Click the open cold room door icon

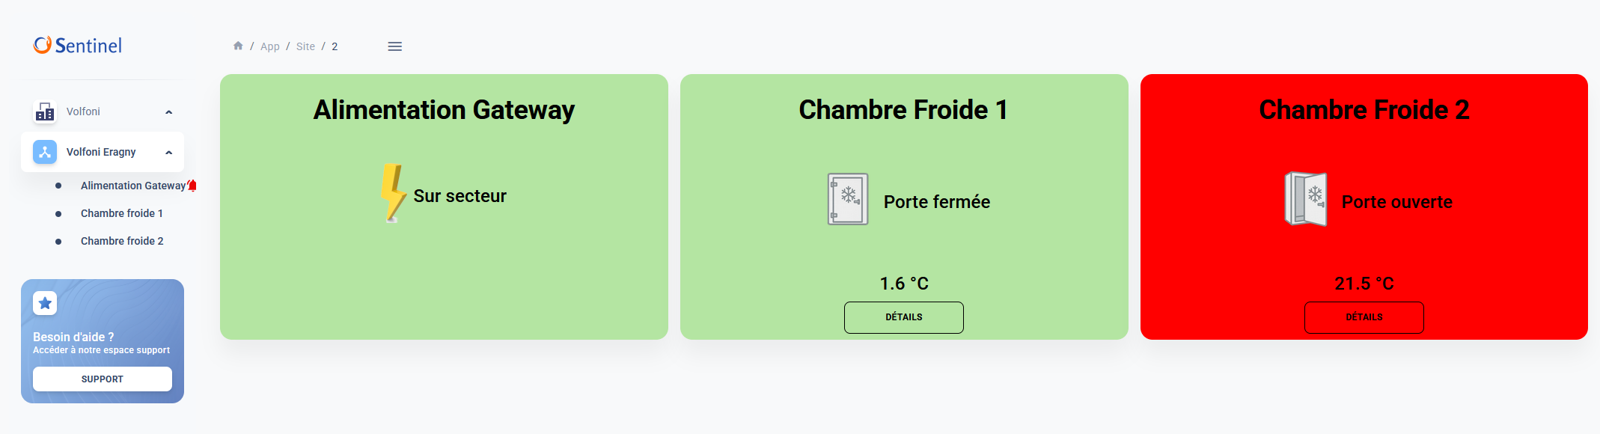click(1306, 199)
